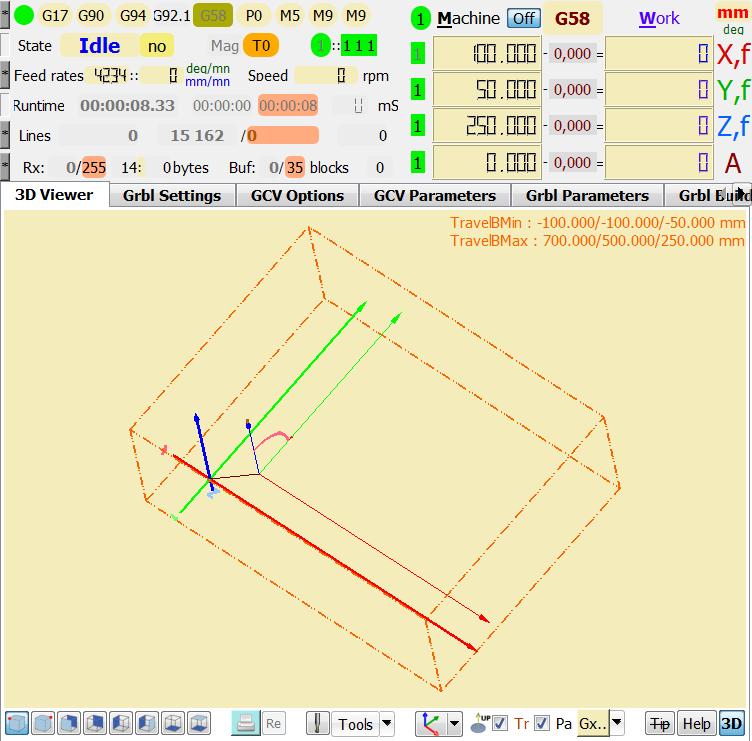Click the Help button
The image size is (752, 741).
[696, 723]
